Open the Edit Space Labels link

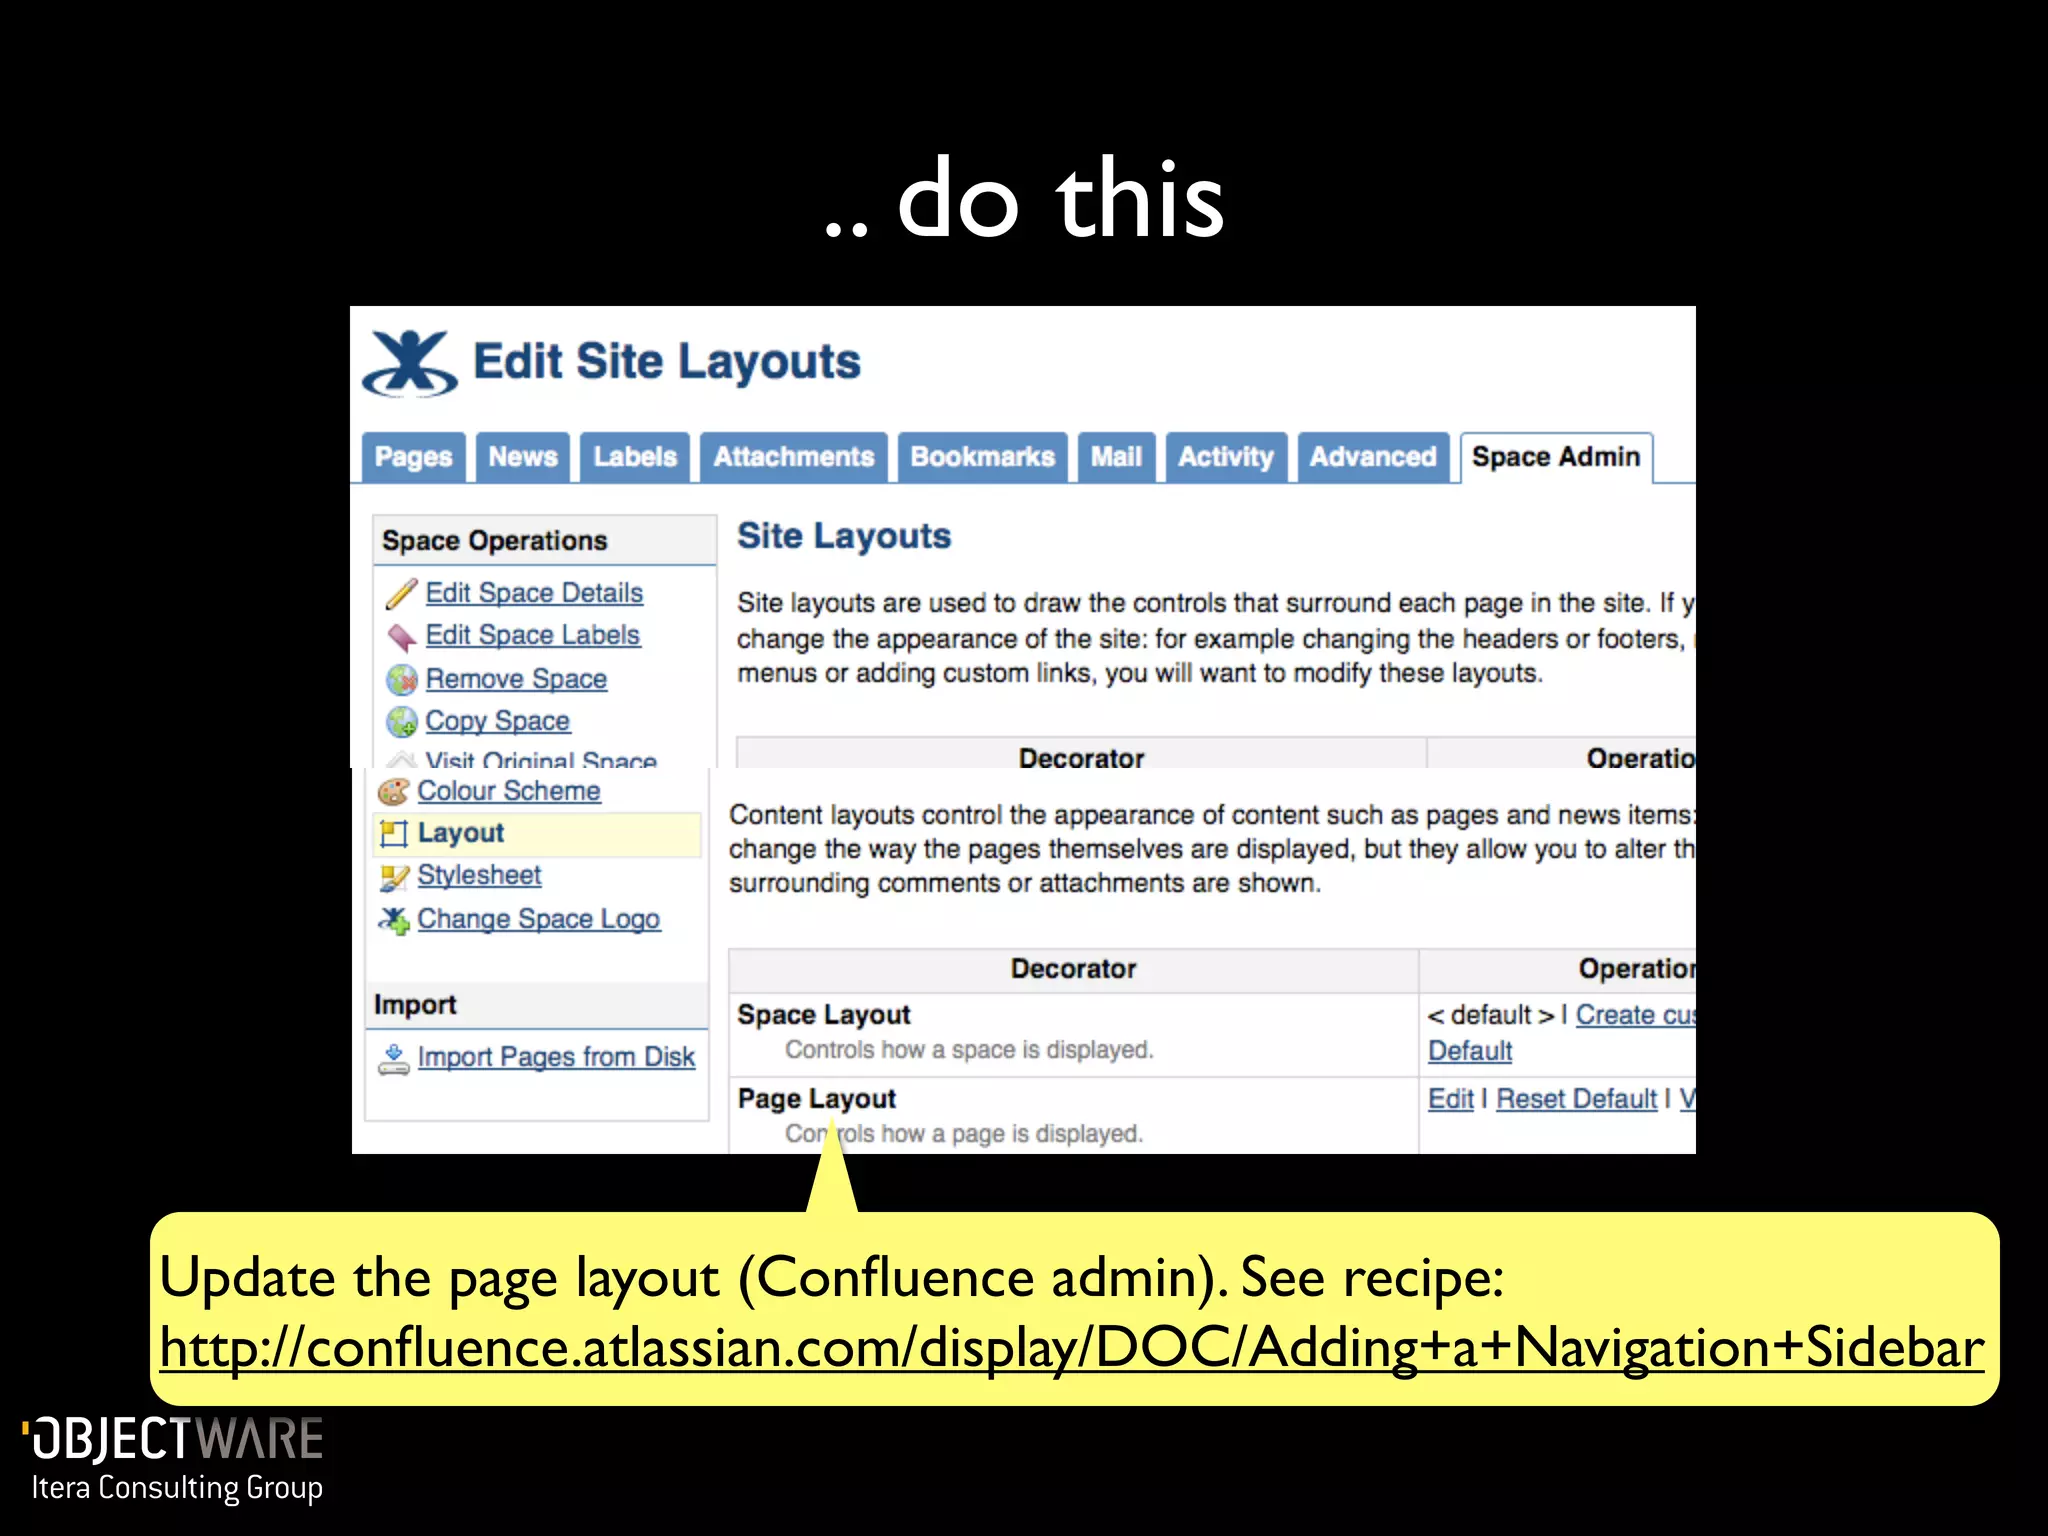coord(532,635)
